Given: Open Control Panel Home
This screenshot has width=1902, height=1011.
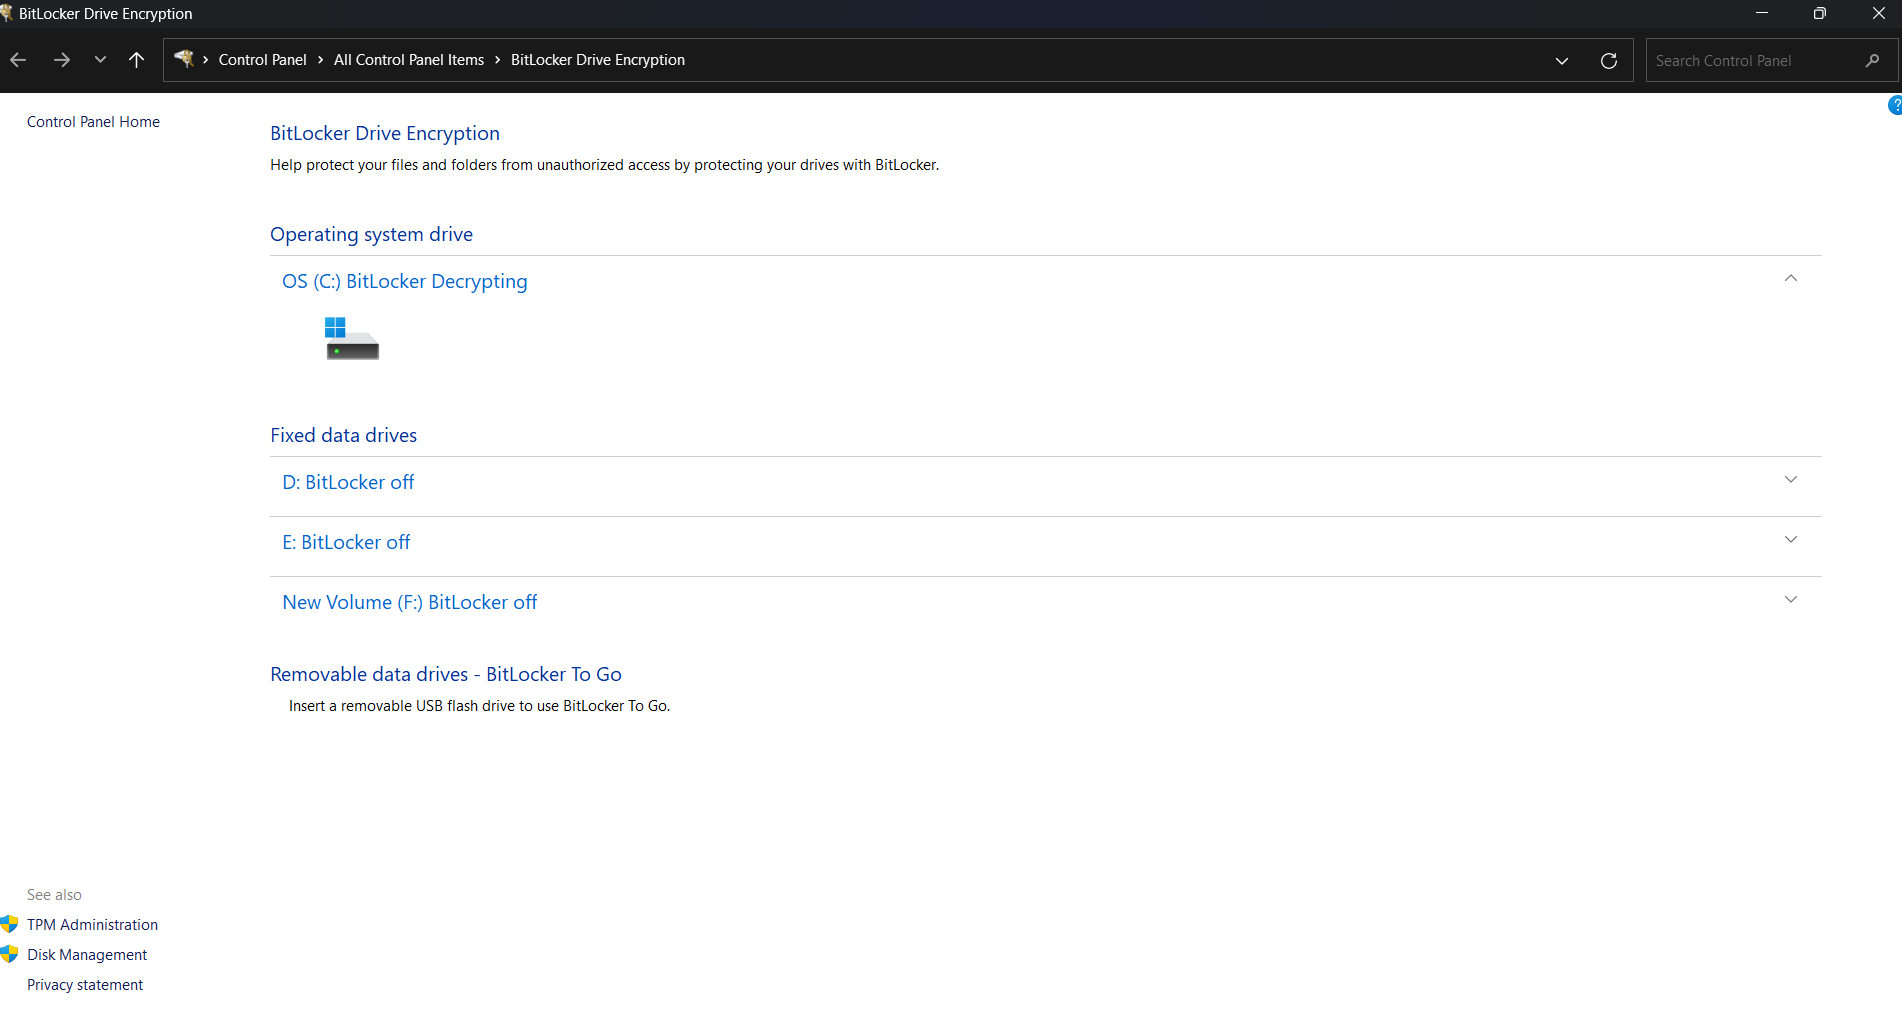Looking at the screenshot, I should point(93,122).
